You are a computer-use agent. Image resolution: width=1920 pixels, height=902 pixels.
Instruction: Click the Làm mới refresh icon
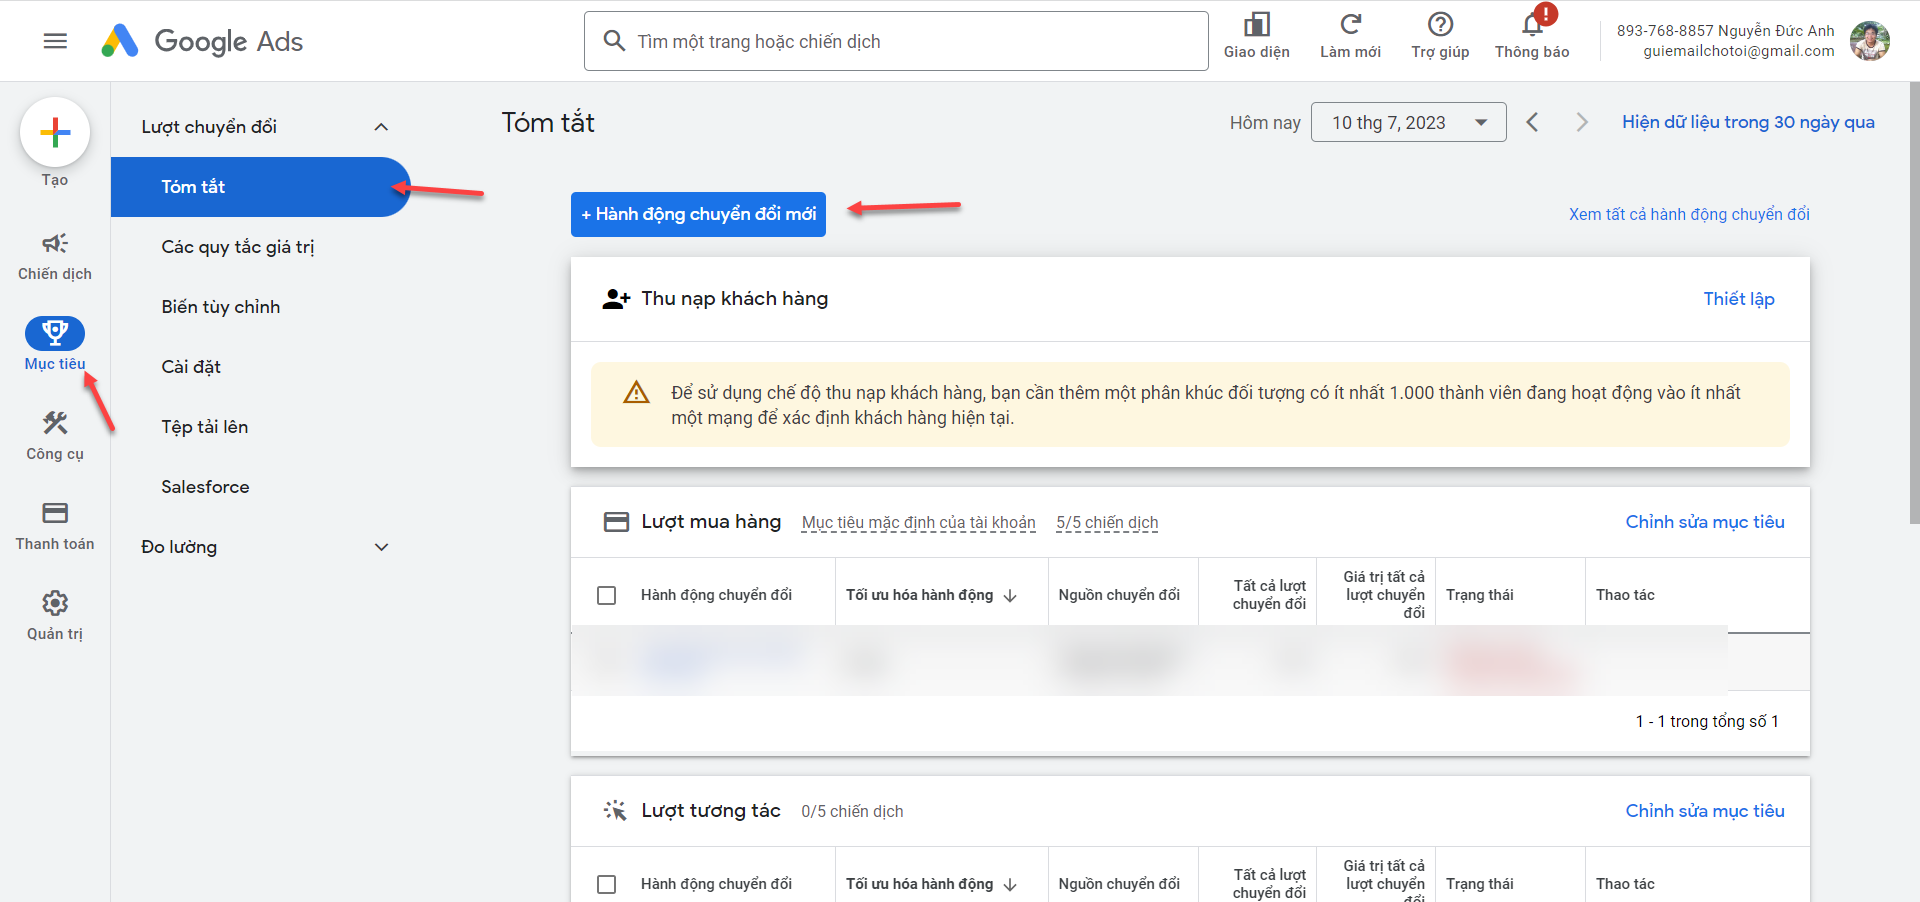pos(1350,25)
